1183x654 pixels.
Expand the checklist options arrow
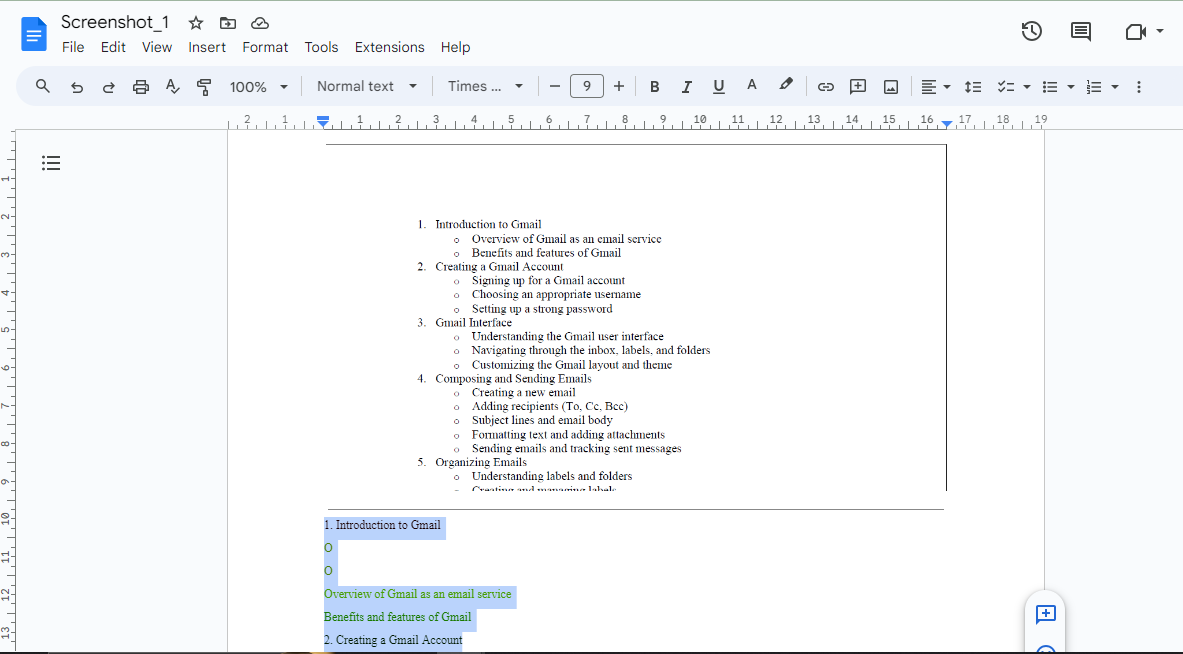click(x=1027, y=87)
